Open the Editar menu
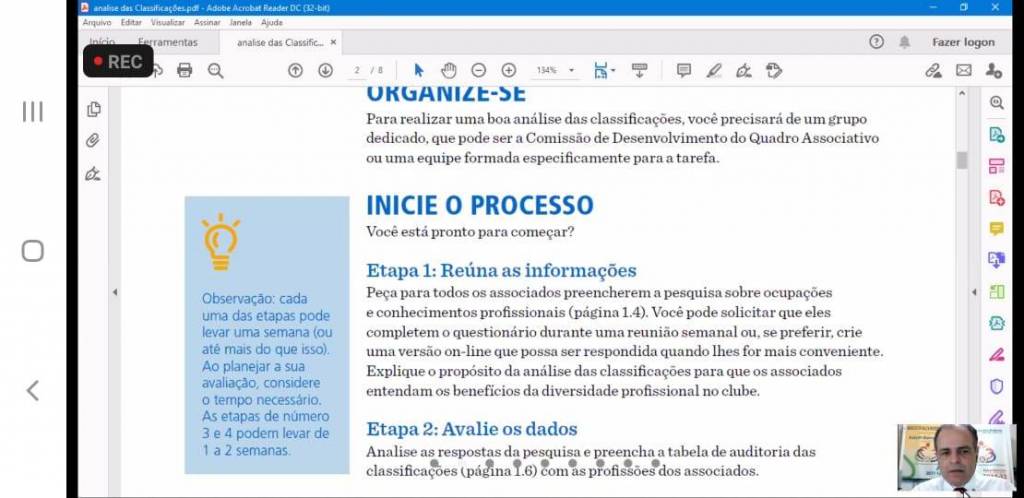This screenshot has height=498, width=1024. [x=131, y=22]
